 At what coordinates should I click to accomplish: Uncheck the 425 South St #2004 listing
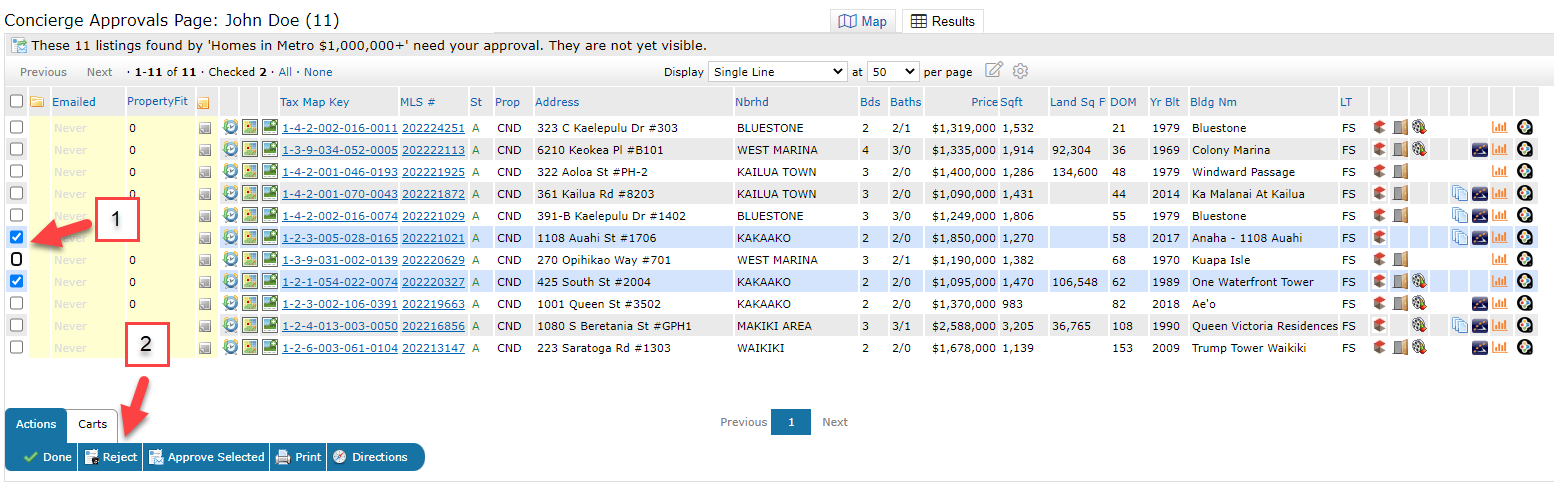point(16,282)
